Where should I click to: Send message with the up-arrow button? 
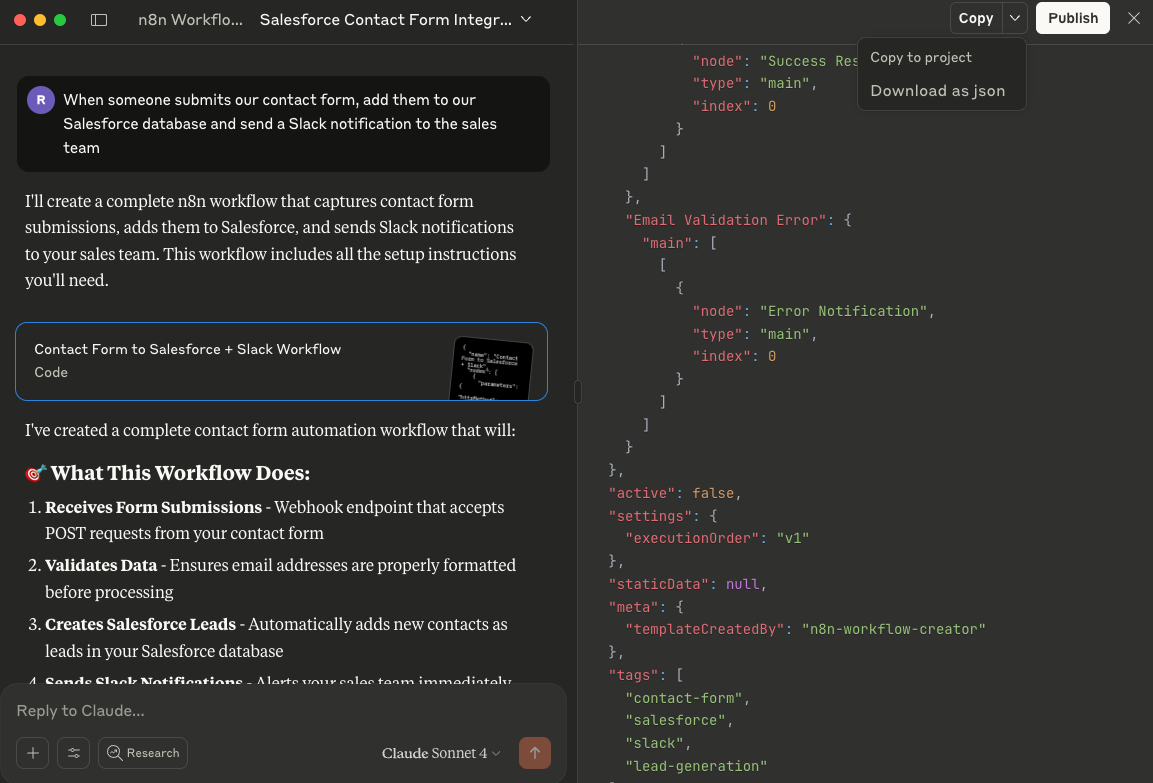[535, 753]
